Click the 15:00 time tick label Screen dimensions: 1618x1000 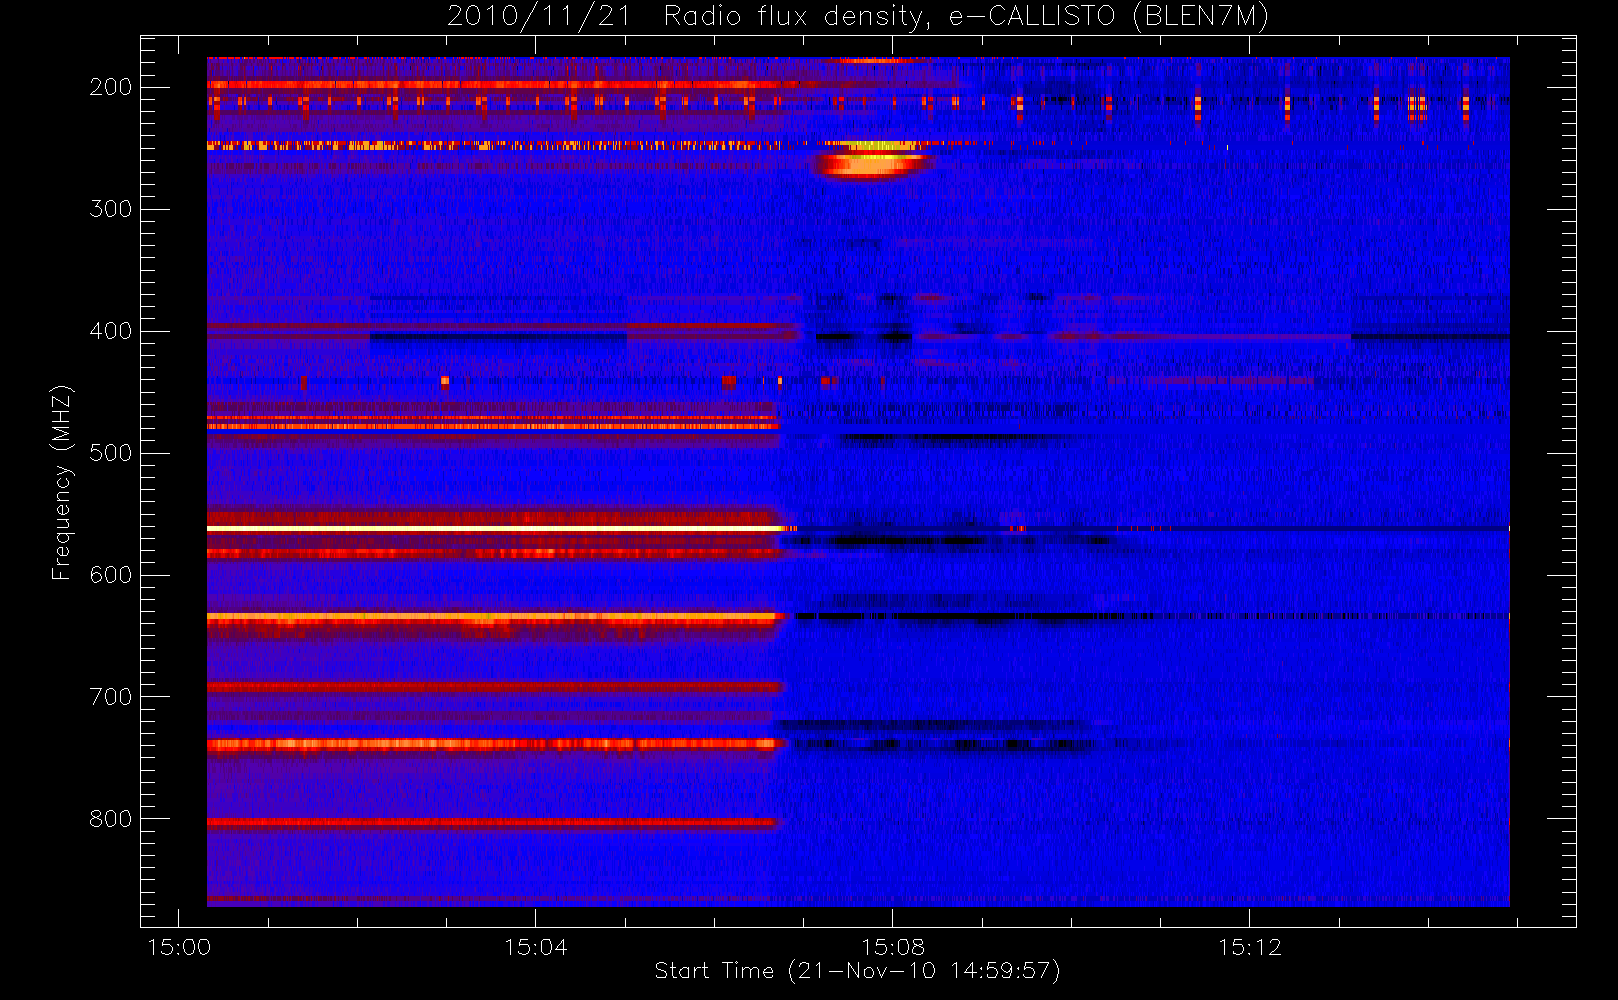click(x=179, y=947)
